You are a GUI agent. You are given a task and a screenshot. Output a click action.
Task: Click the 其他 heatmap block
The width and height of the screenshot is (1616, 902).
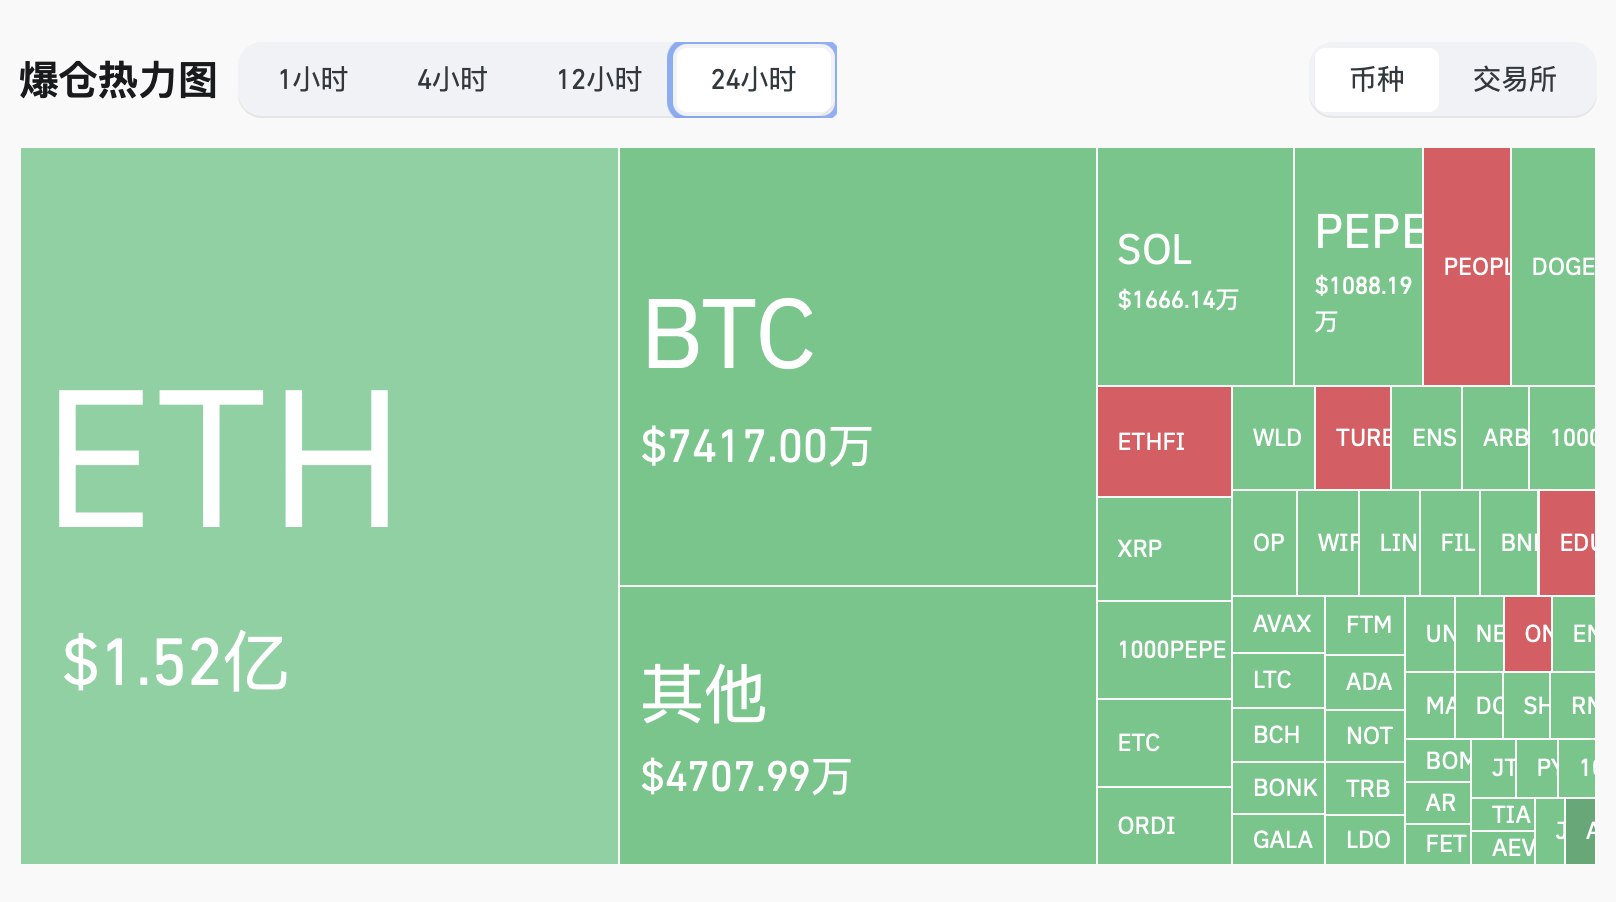857,725
